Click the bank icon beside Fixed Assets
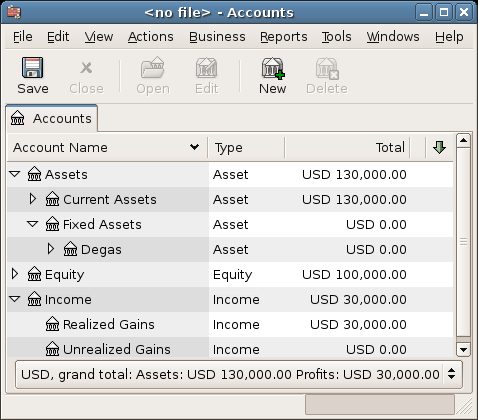The width and height of the screenshot is (478, 420). [x=52, y=224]
